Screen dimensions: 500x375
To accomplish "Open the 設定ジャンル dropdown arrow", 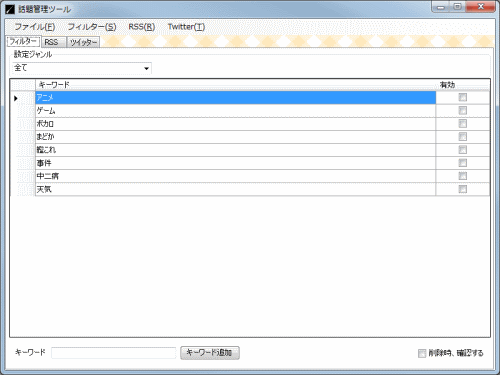I will (146, 68).
